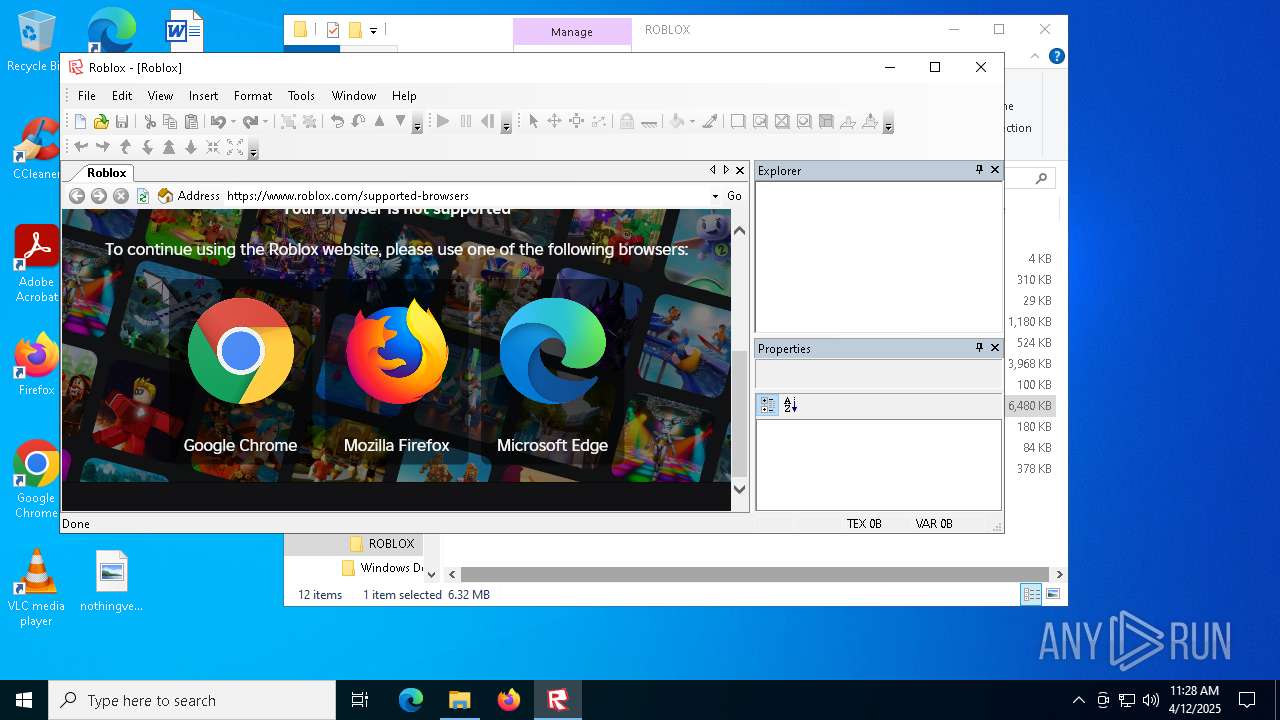Click the Open folder toolbar icon

(x=101, y=122)
